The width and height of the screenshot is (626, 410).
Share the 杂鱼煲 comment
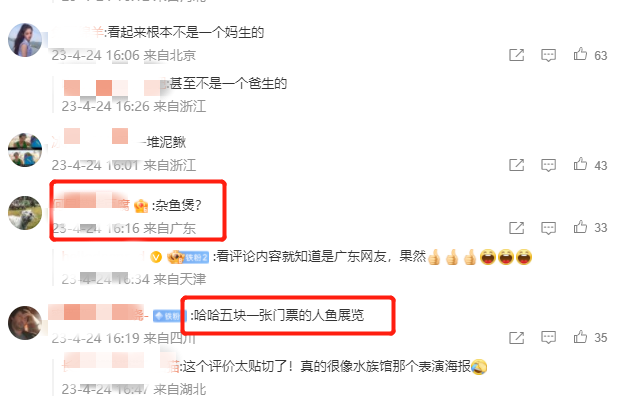(x=516, y=228)
